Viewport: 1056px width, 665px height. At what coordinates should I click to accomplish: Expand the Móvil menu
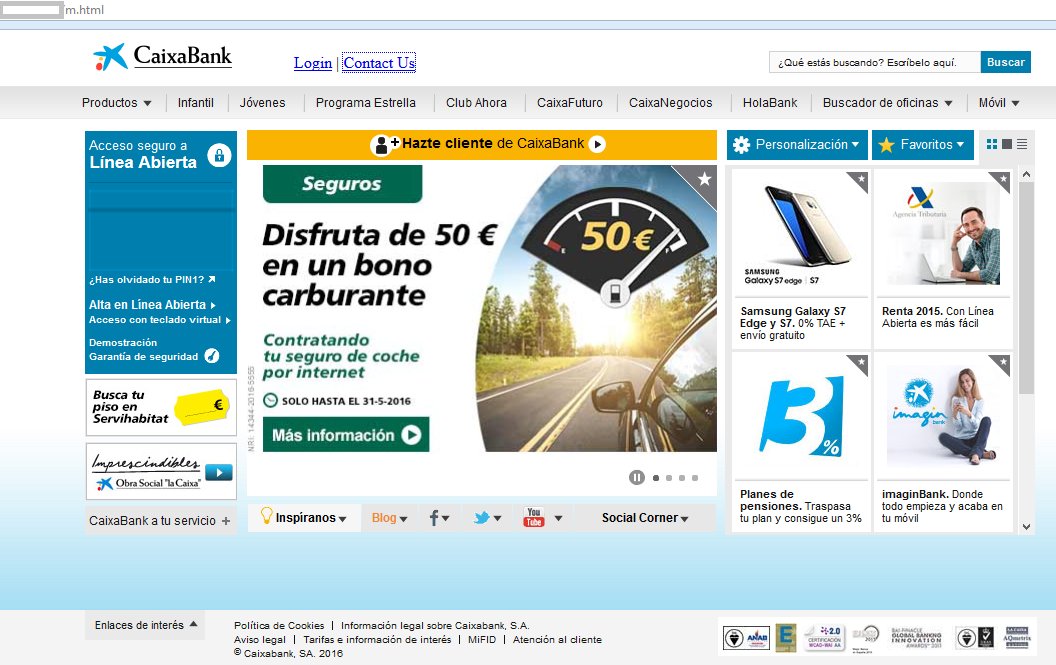pyautogui.click(x=999, y=102)
